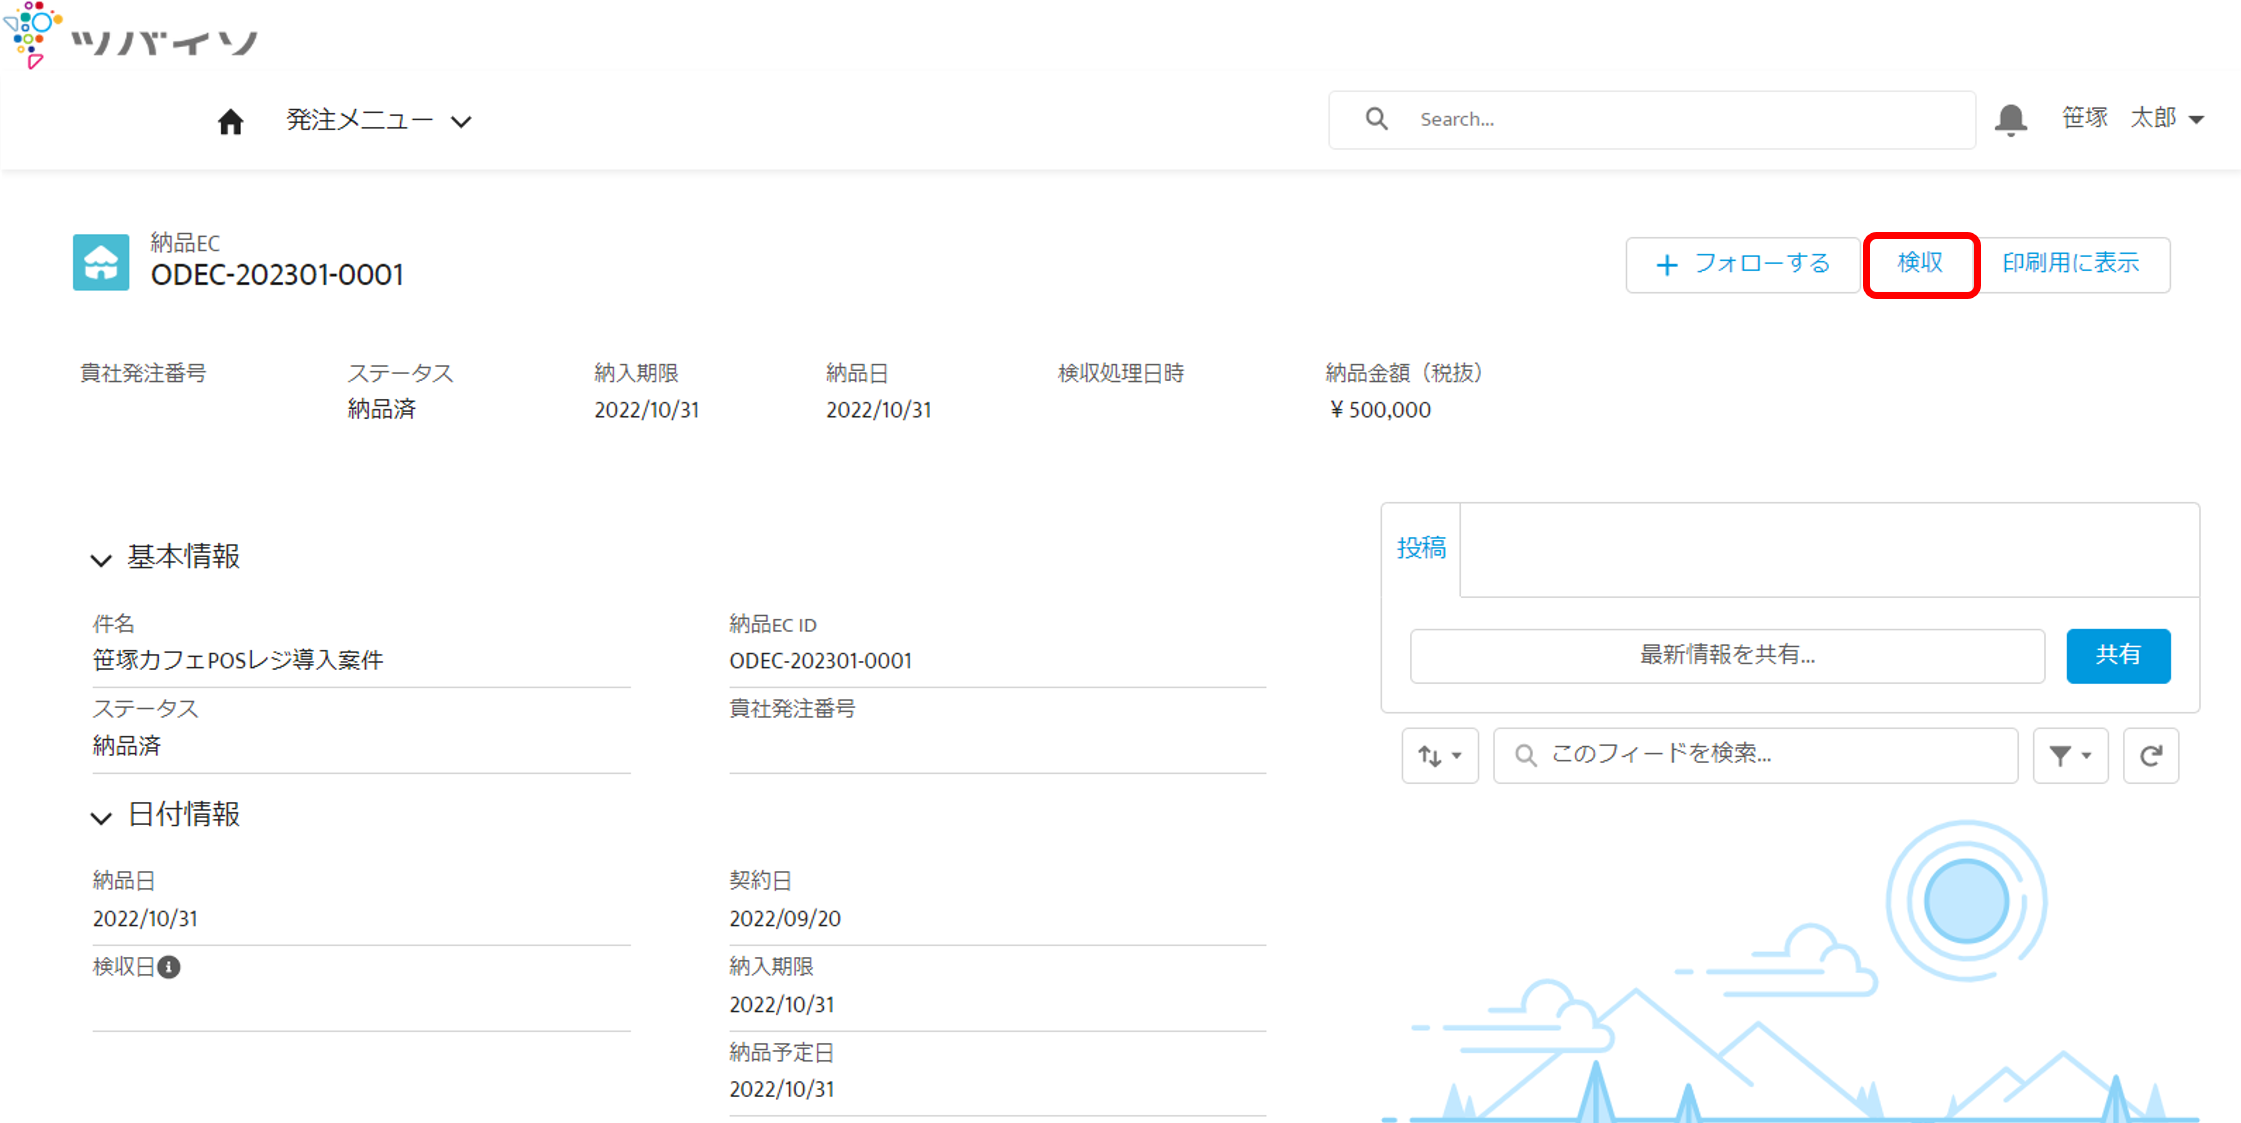Click the 共有 button
This screenshot has width=2241, height=1123.
2118,656
